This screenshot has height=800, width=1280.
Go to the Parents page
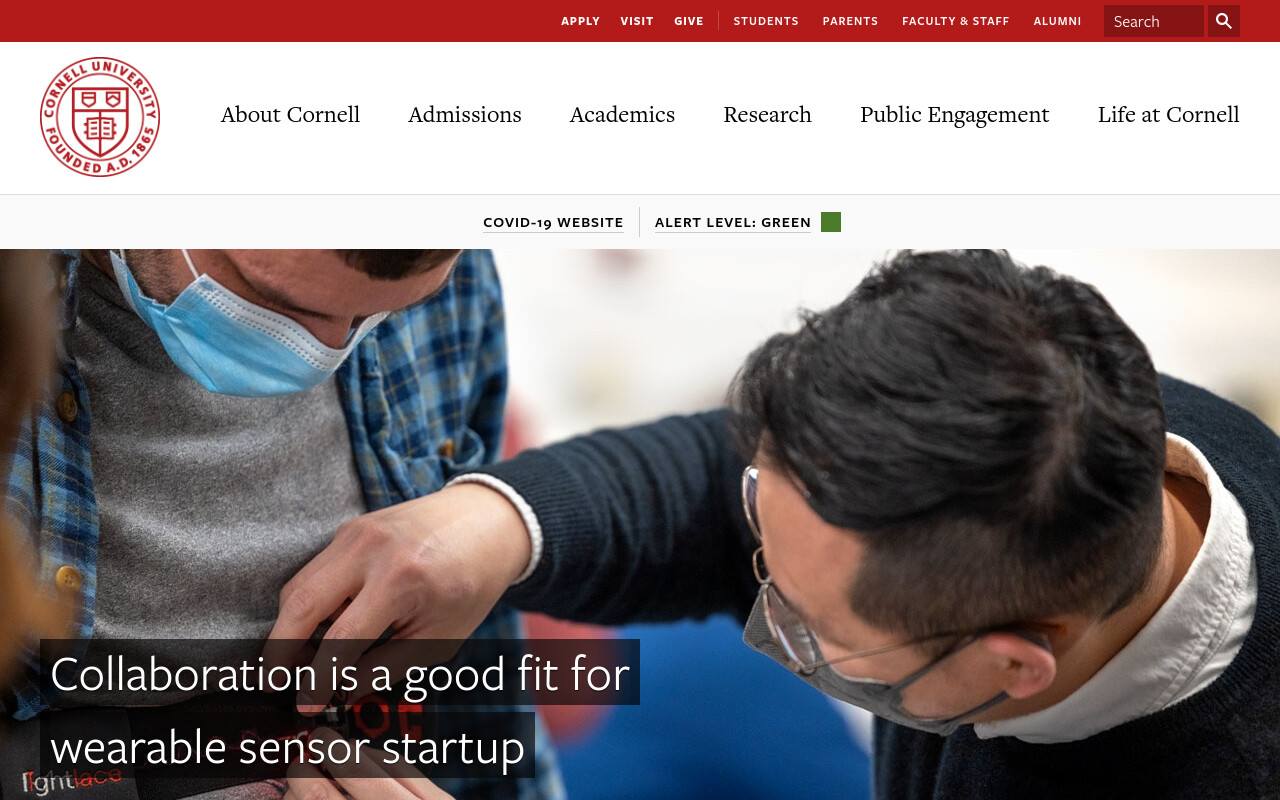[x=850, y=21]
